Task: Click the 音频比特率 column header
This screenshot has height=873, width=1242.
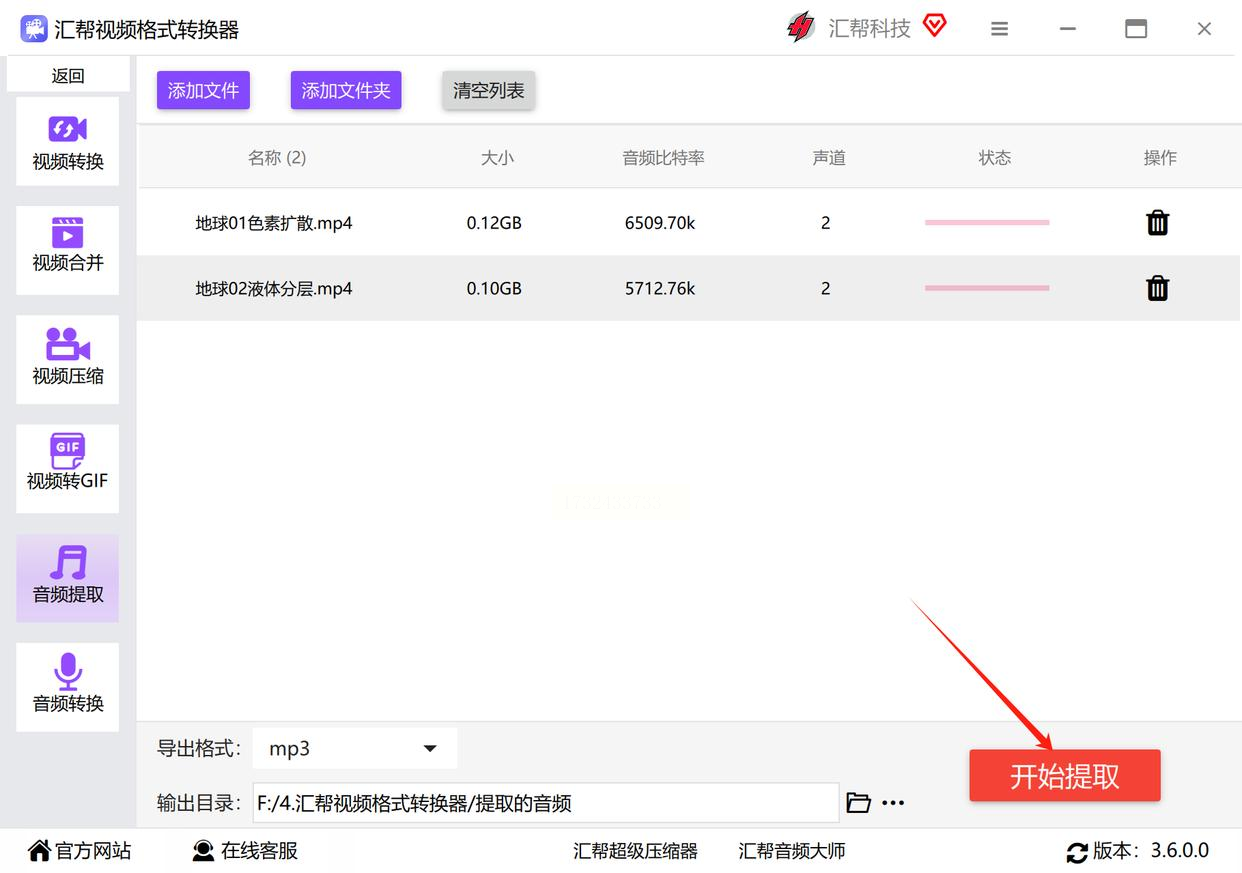Action: tap(664, 158)
